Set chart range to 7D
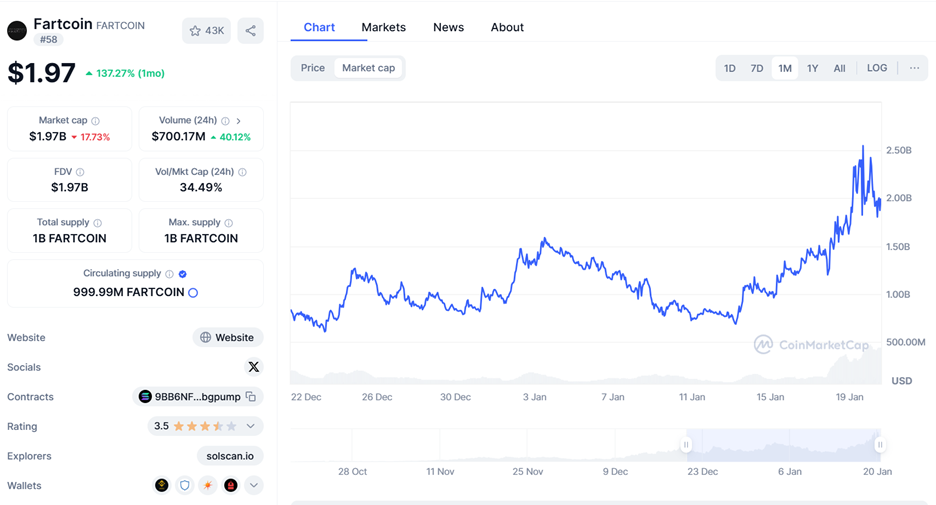The image size is (936, 505). [757, 68]
